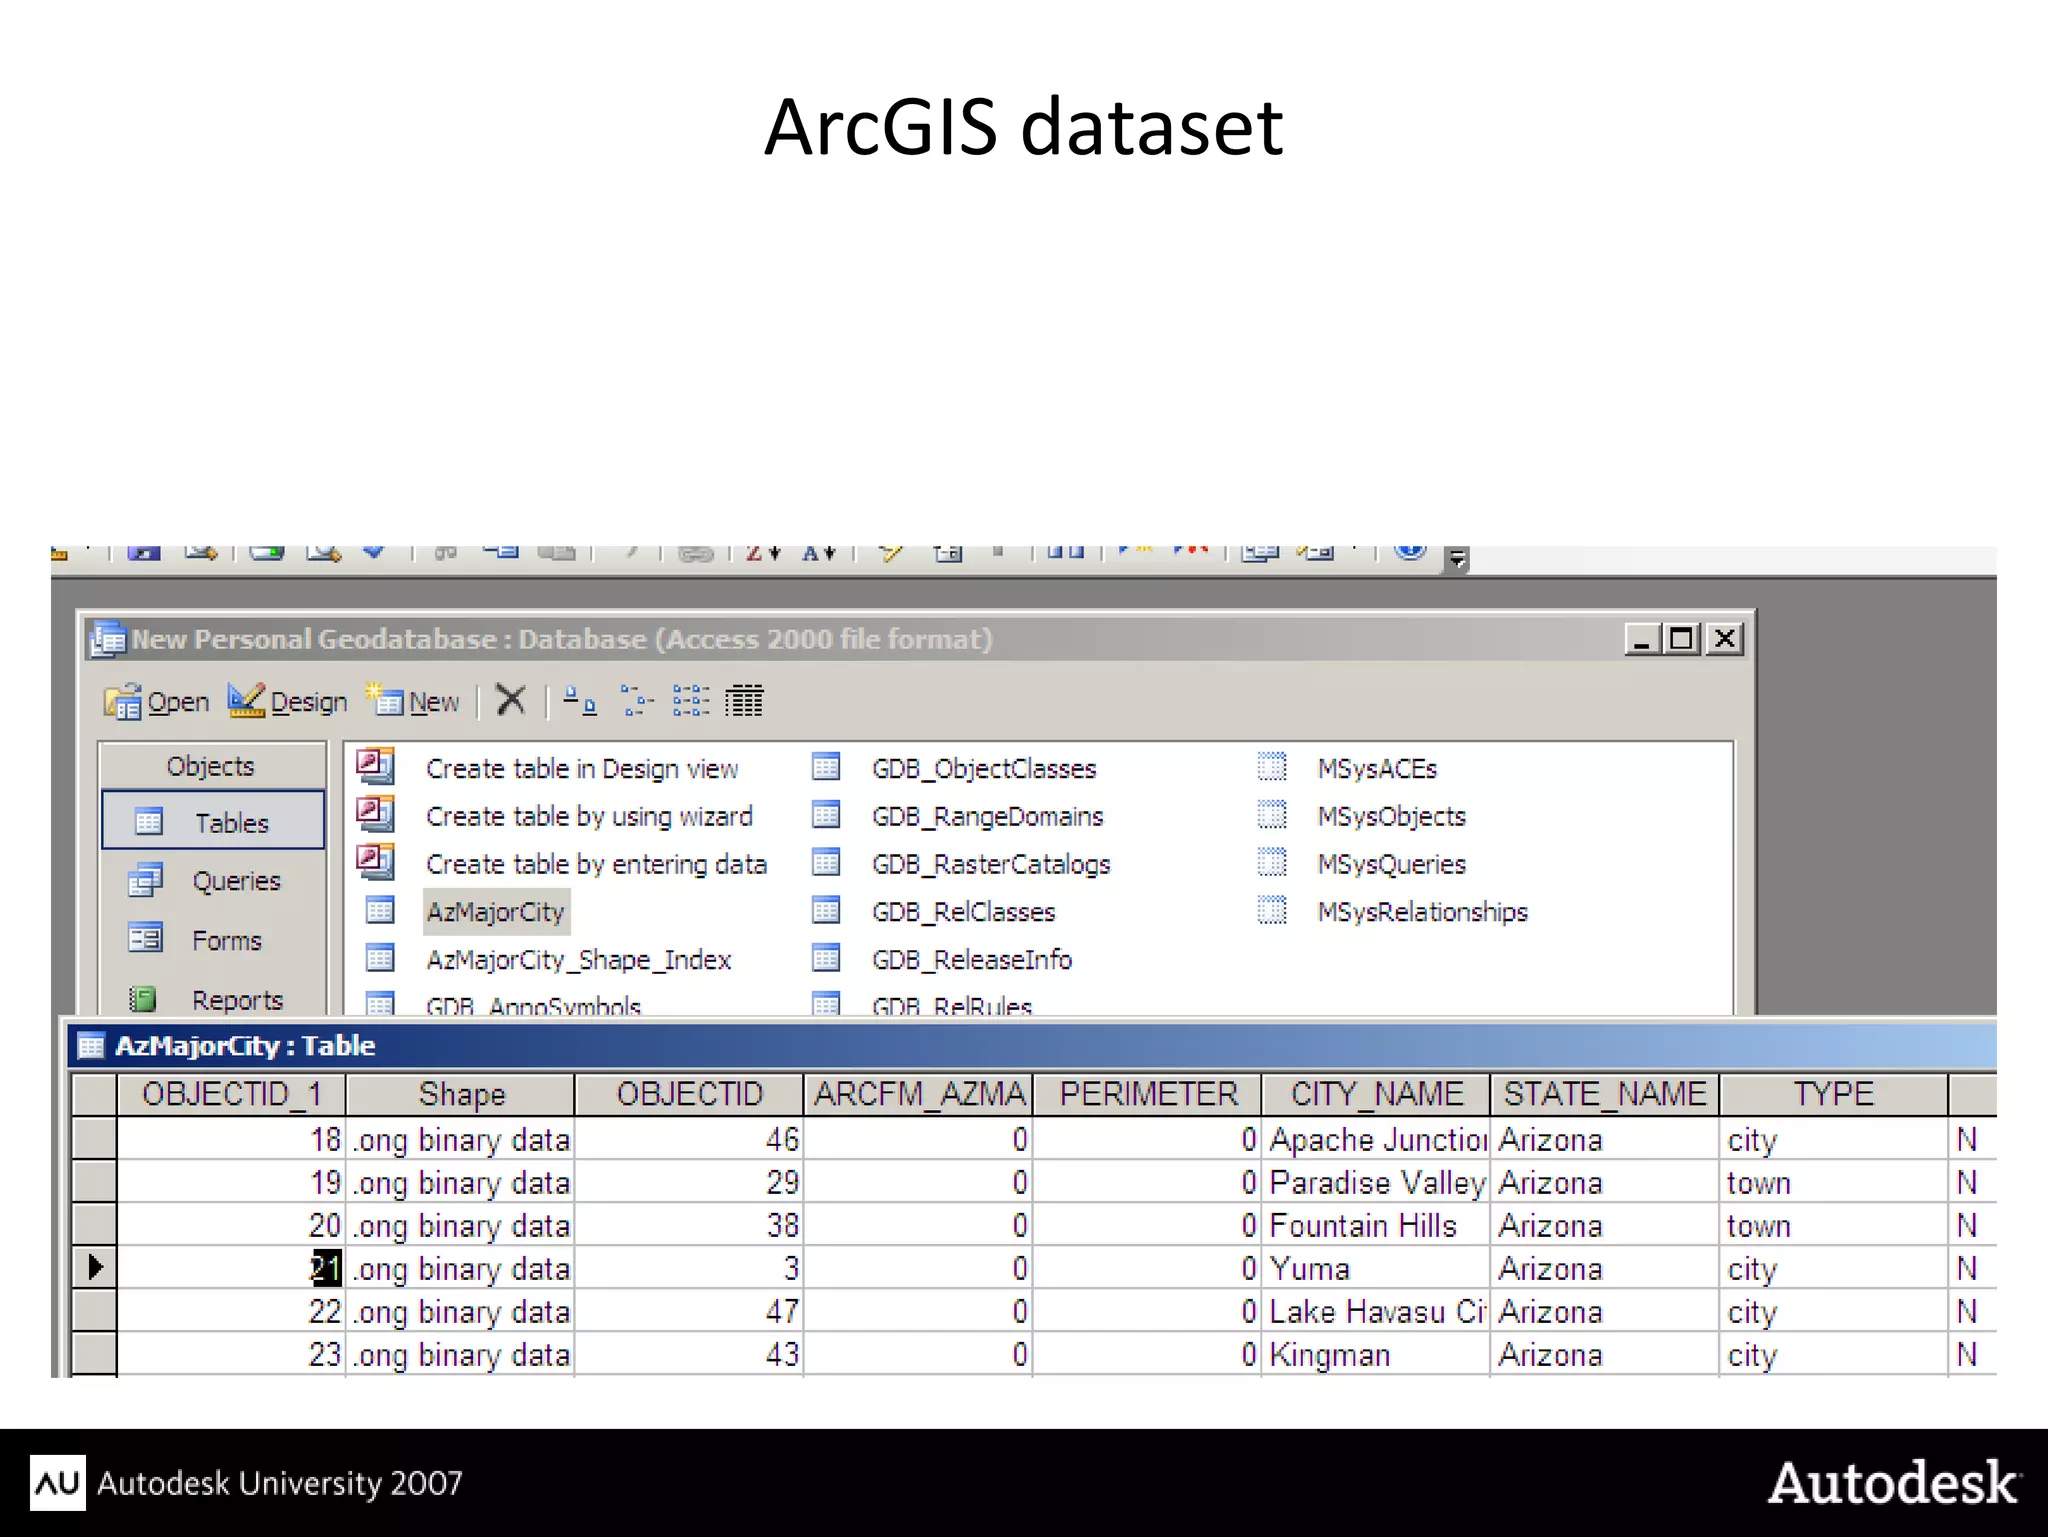
Task: Click the OBJECTID_1 column header
Action: (231, 1094)
